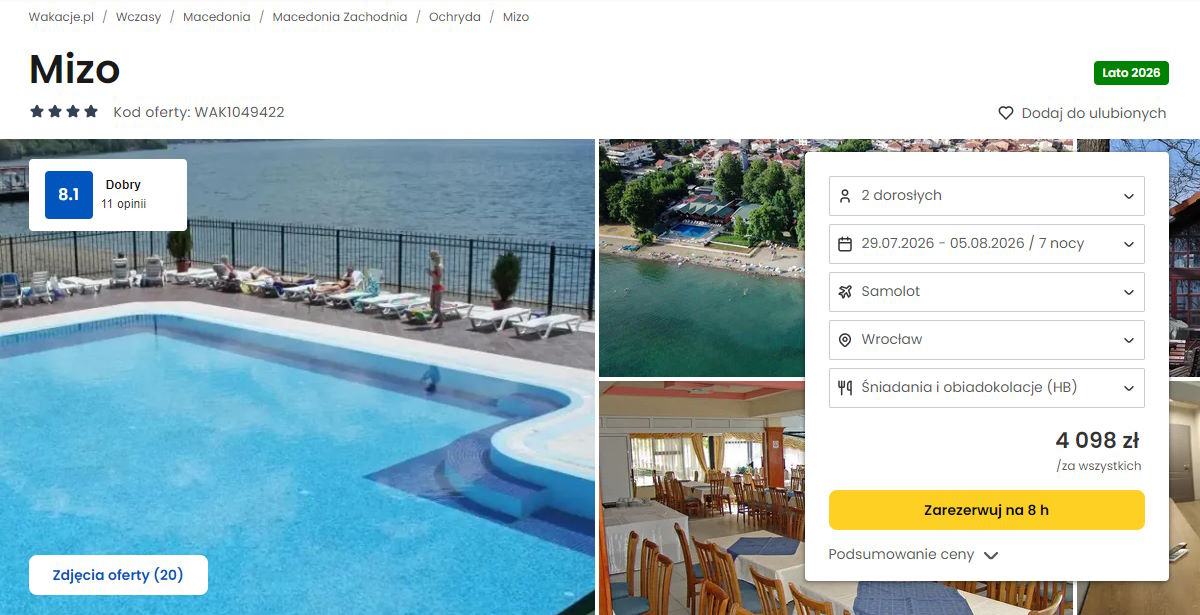Image resolution: width=1200 pixels, height=615 pixels.
Task: Click the four-star hotel rating icons
Action: 64,112
